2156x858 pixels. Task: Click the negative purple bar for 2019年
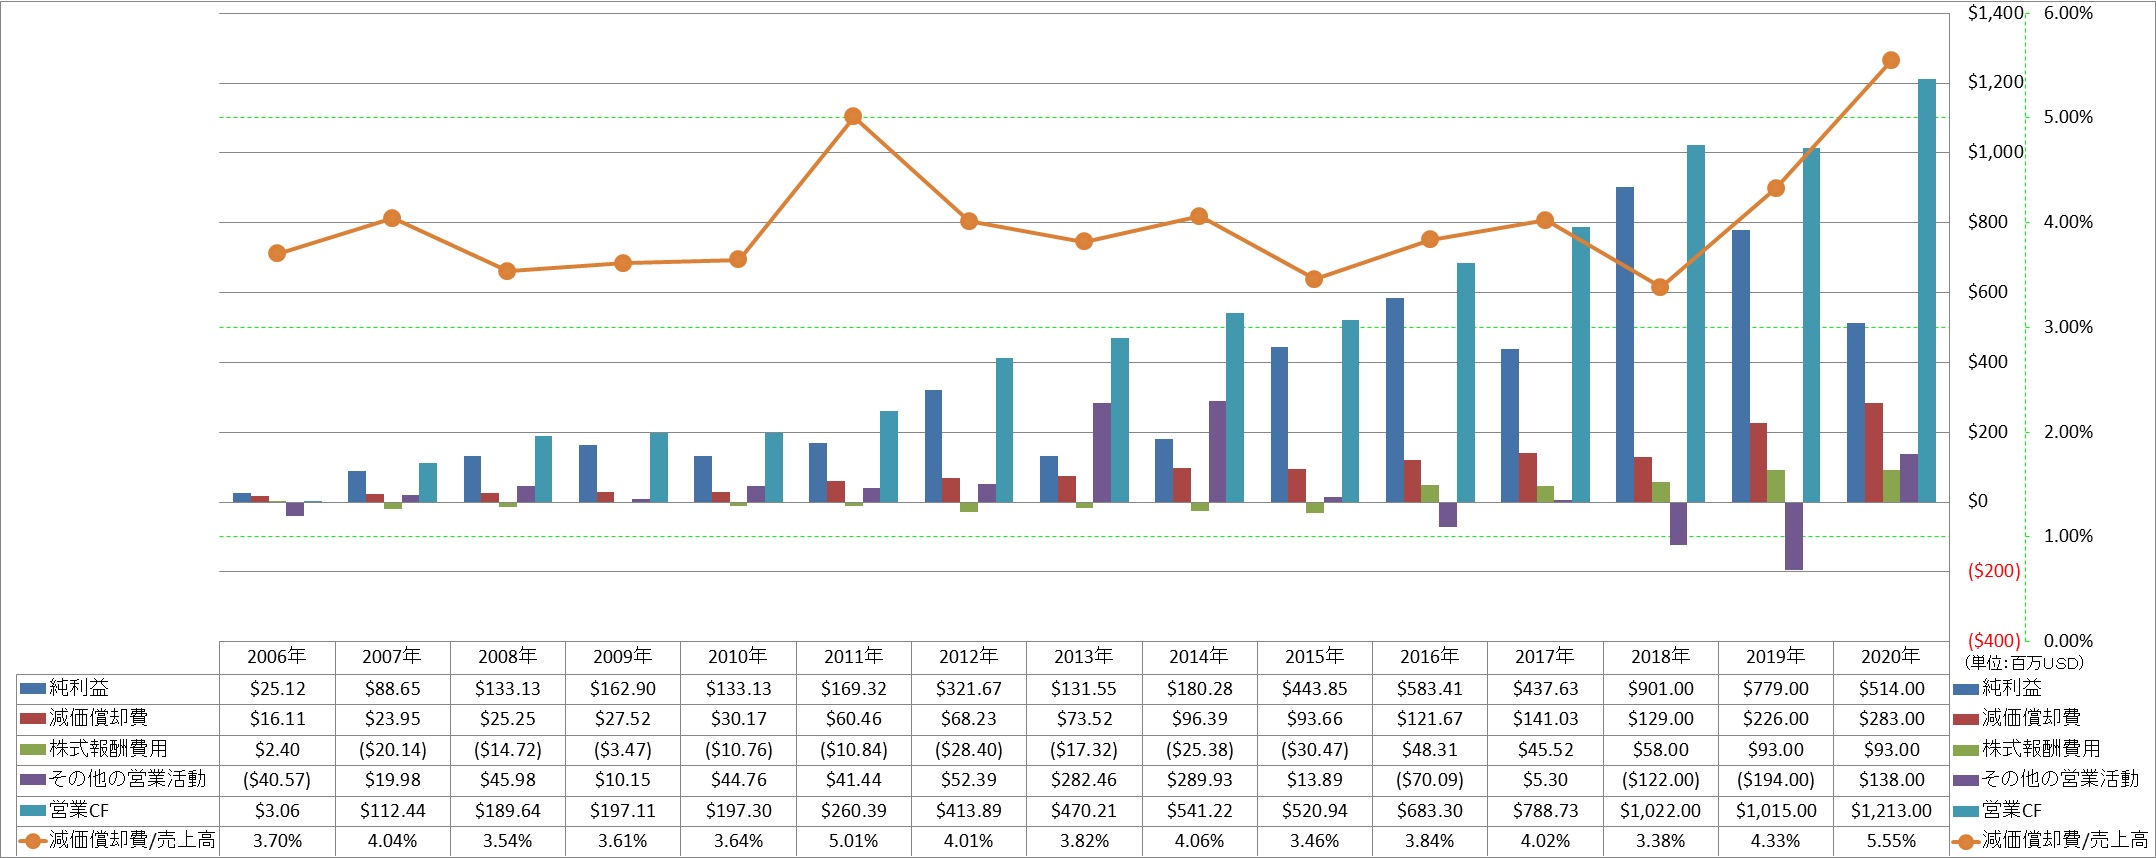click(1794, 536)
